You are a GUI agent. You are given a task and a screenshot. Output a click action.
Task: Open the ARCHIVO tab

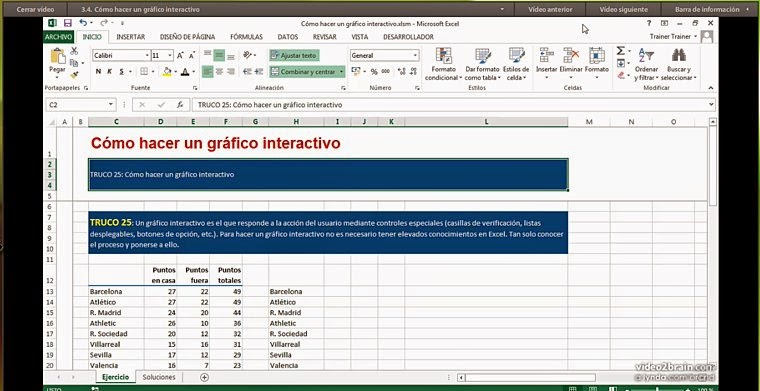(58, 37)
